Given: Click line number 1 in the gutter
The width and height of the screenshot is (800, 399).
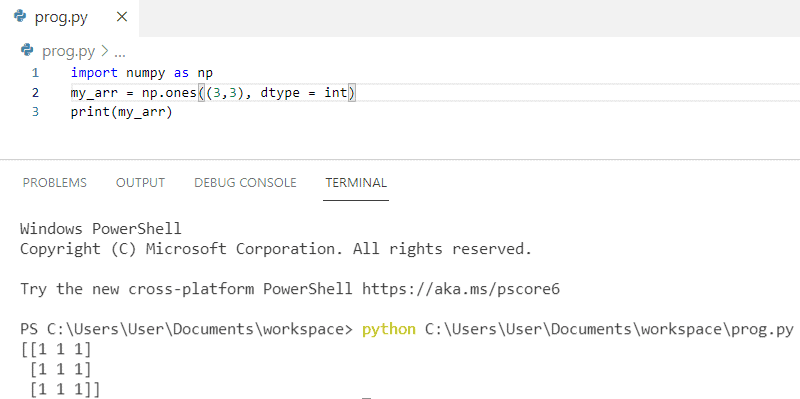Looking at the screenshot, I should coord(35,73).
